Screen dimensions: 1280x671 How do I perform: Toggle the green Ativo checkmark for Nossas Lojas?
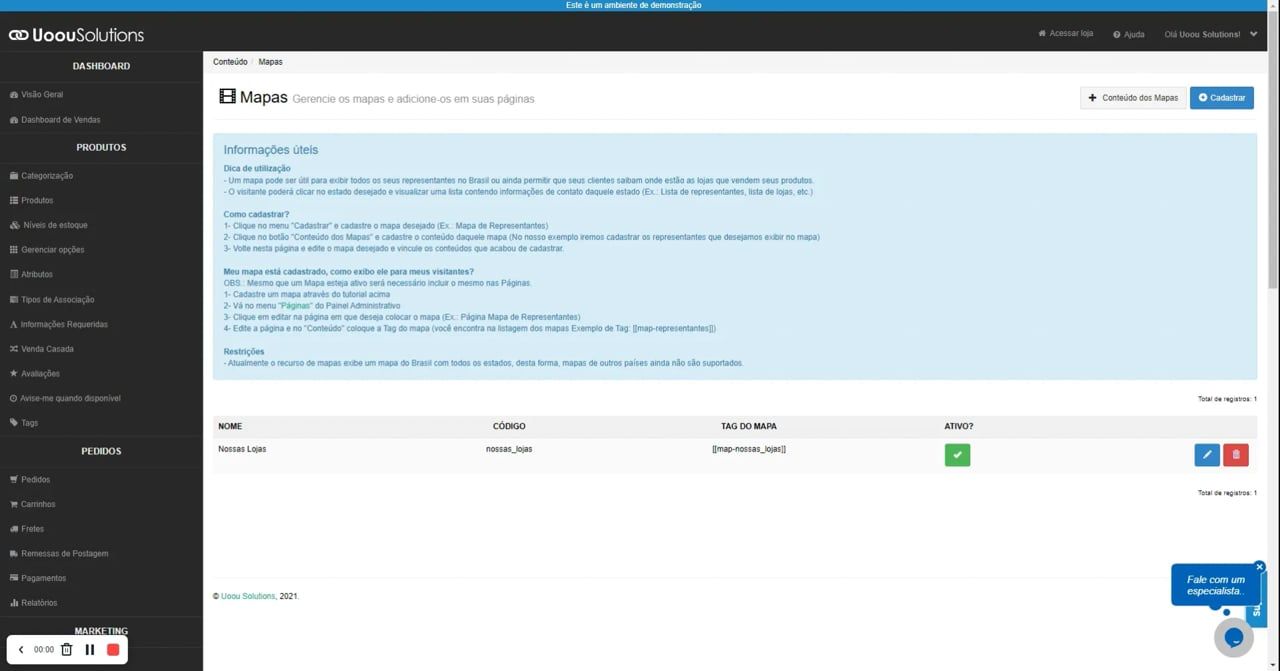(x=957, y=455)
